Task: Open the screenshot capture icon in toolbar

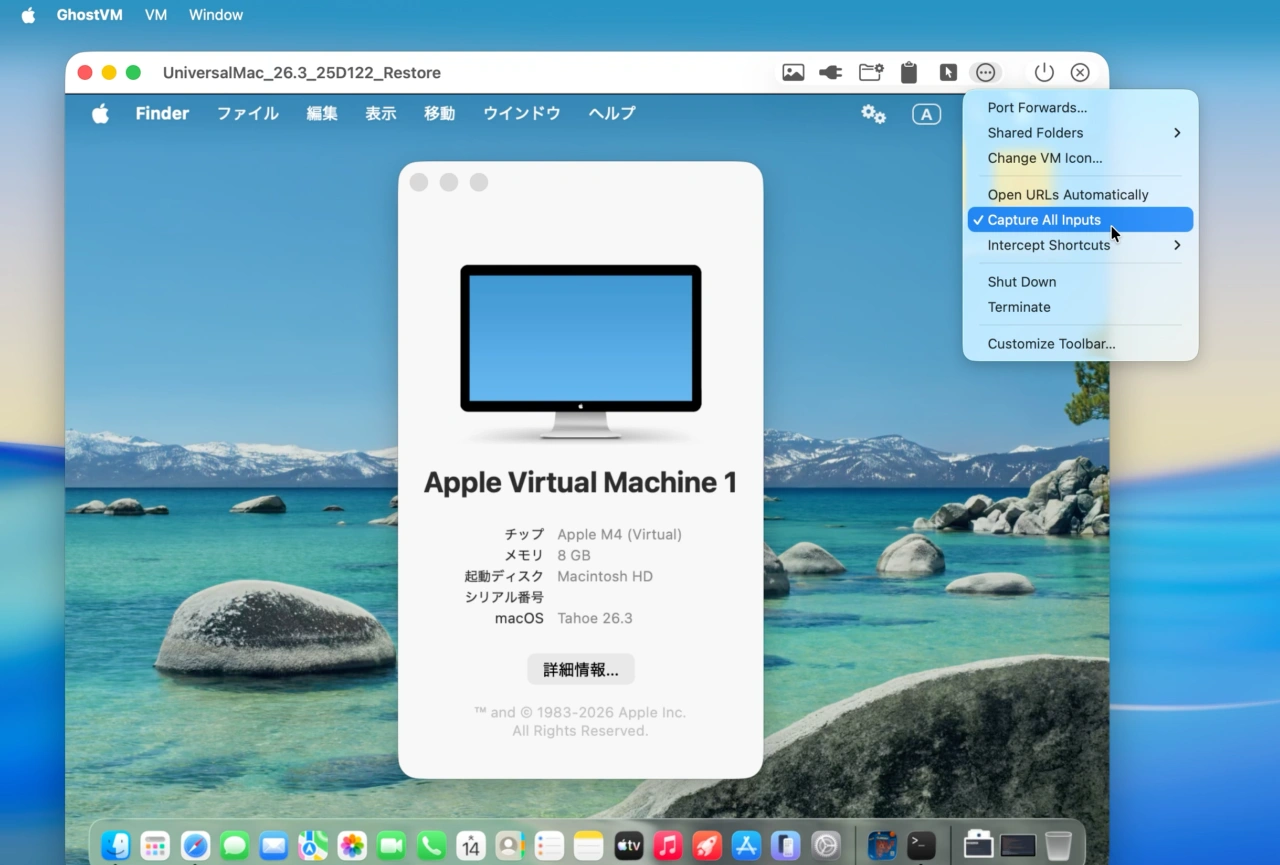Action: [793, 72]
